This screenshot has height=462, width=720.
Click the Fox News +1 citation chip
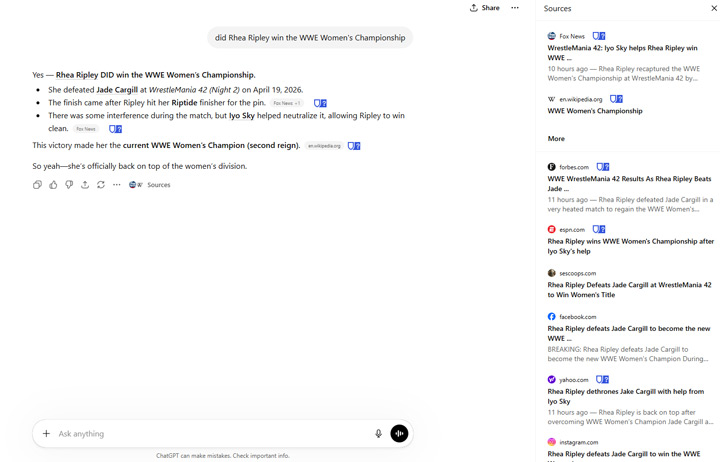(287, 103)
